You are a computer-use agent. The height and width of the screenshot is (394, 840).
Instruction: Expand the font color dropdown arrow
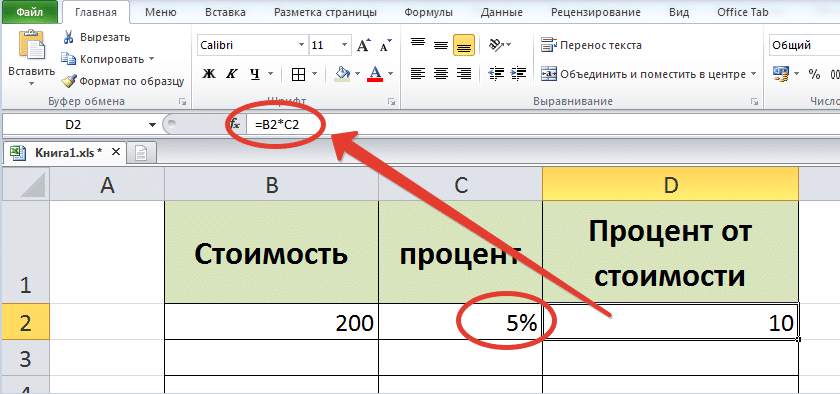click(x=391, y=74)
